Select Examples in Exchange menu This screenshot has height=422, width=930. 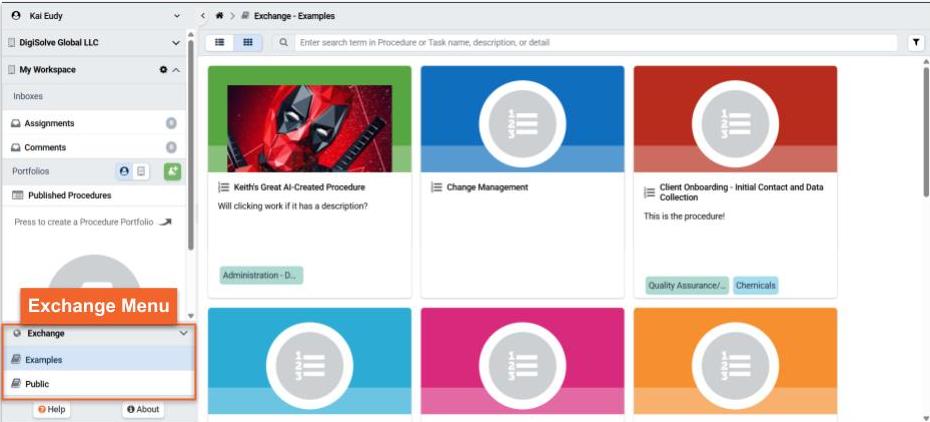click(98, 360)
